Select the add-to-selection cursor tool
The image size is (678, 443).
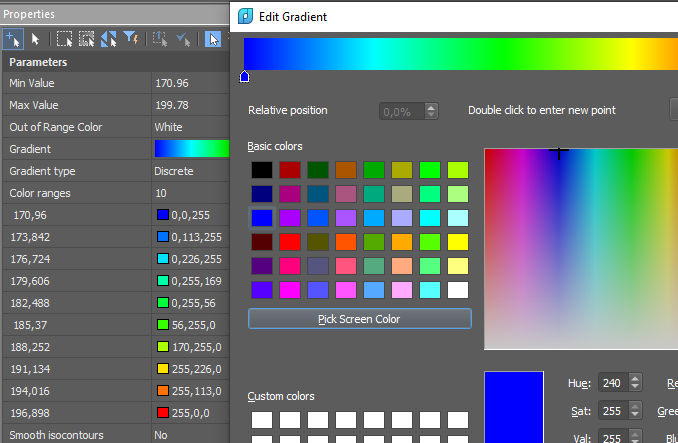(13, 39)
